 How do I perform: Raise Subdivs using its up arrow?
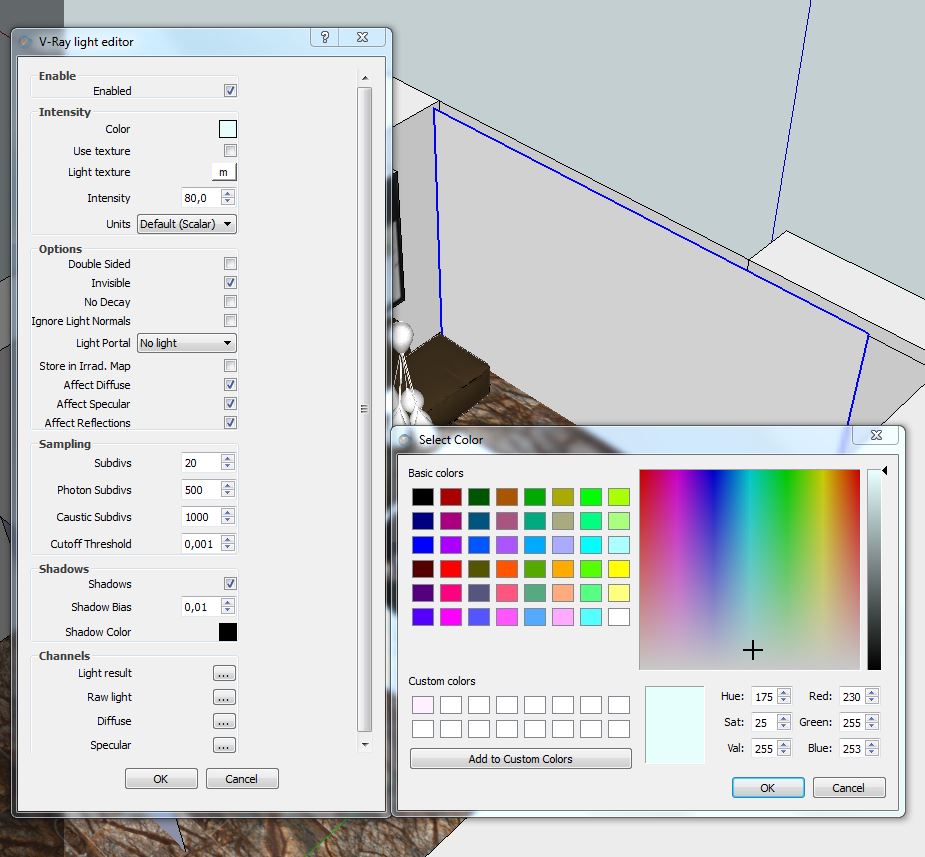coord(228,458)
